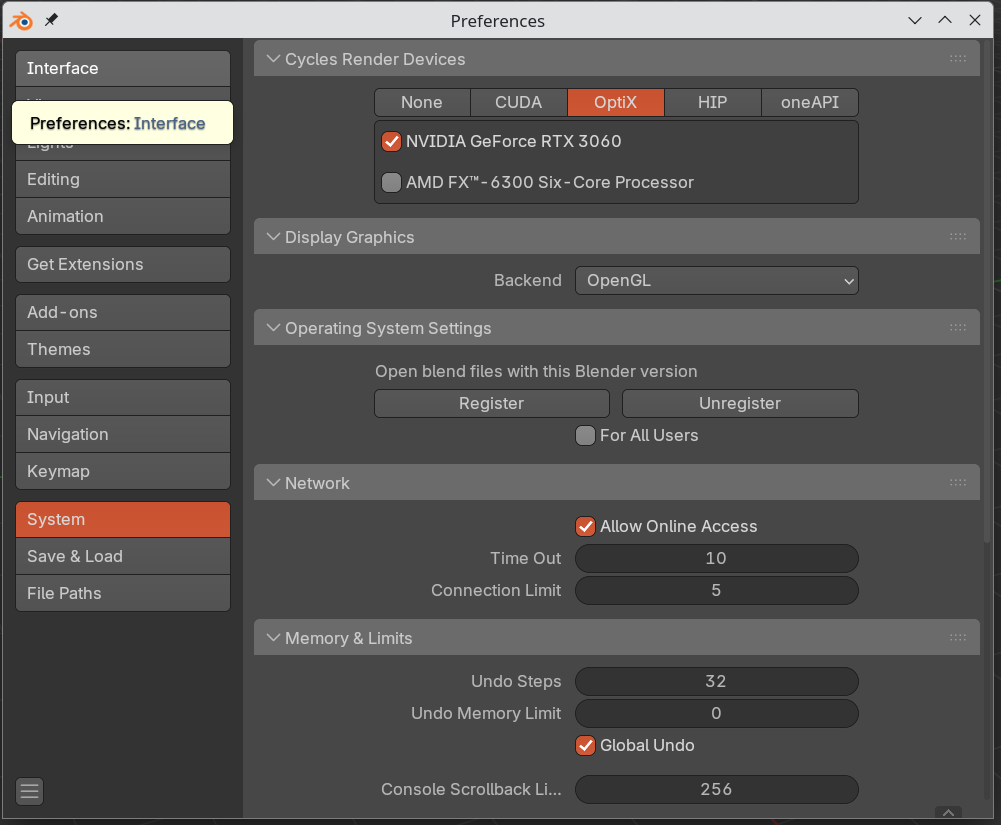1001x825 pixels.
Task: Open the hamburger preferences menu
Action: coord(29,791)
